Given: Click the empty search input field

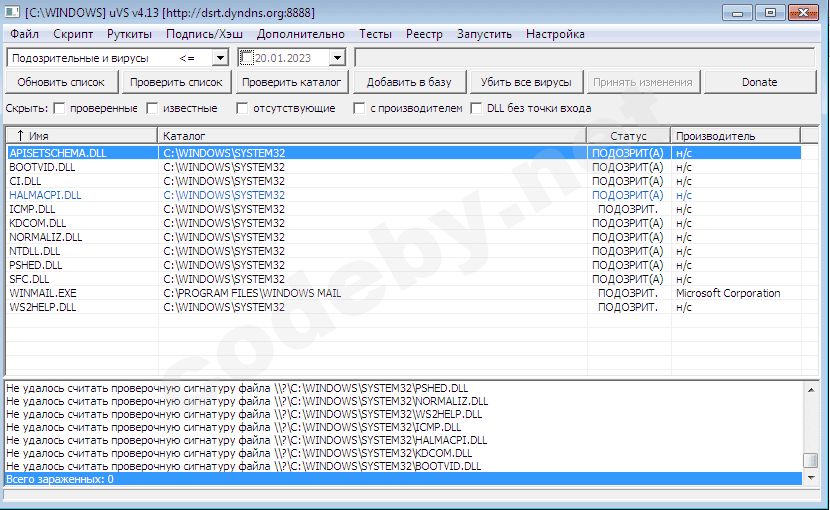Looking at the screenshot, I should [584, 58].
